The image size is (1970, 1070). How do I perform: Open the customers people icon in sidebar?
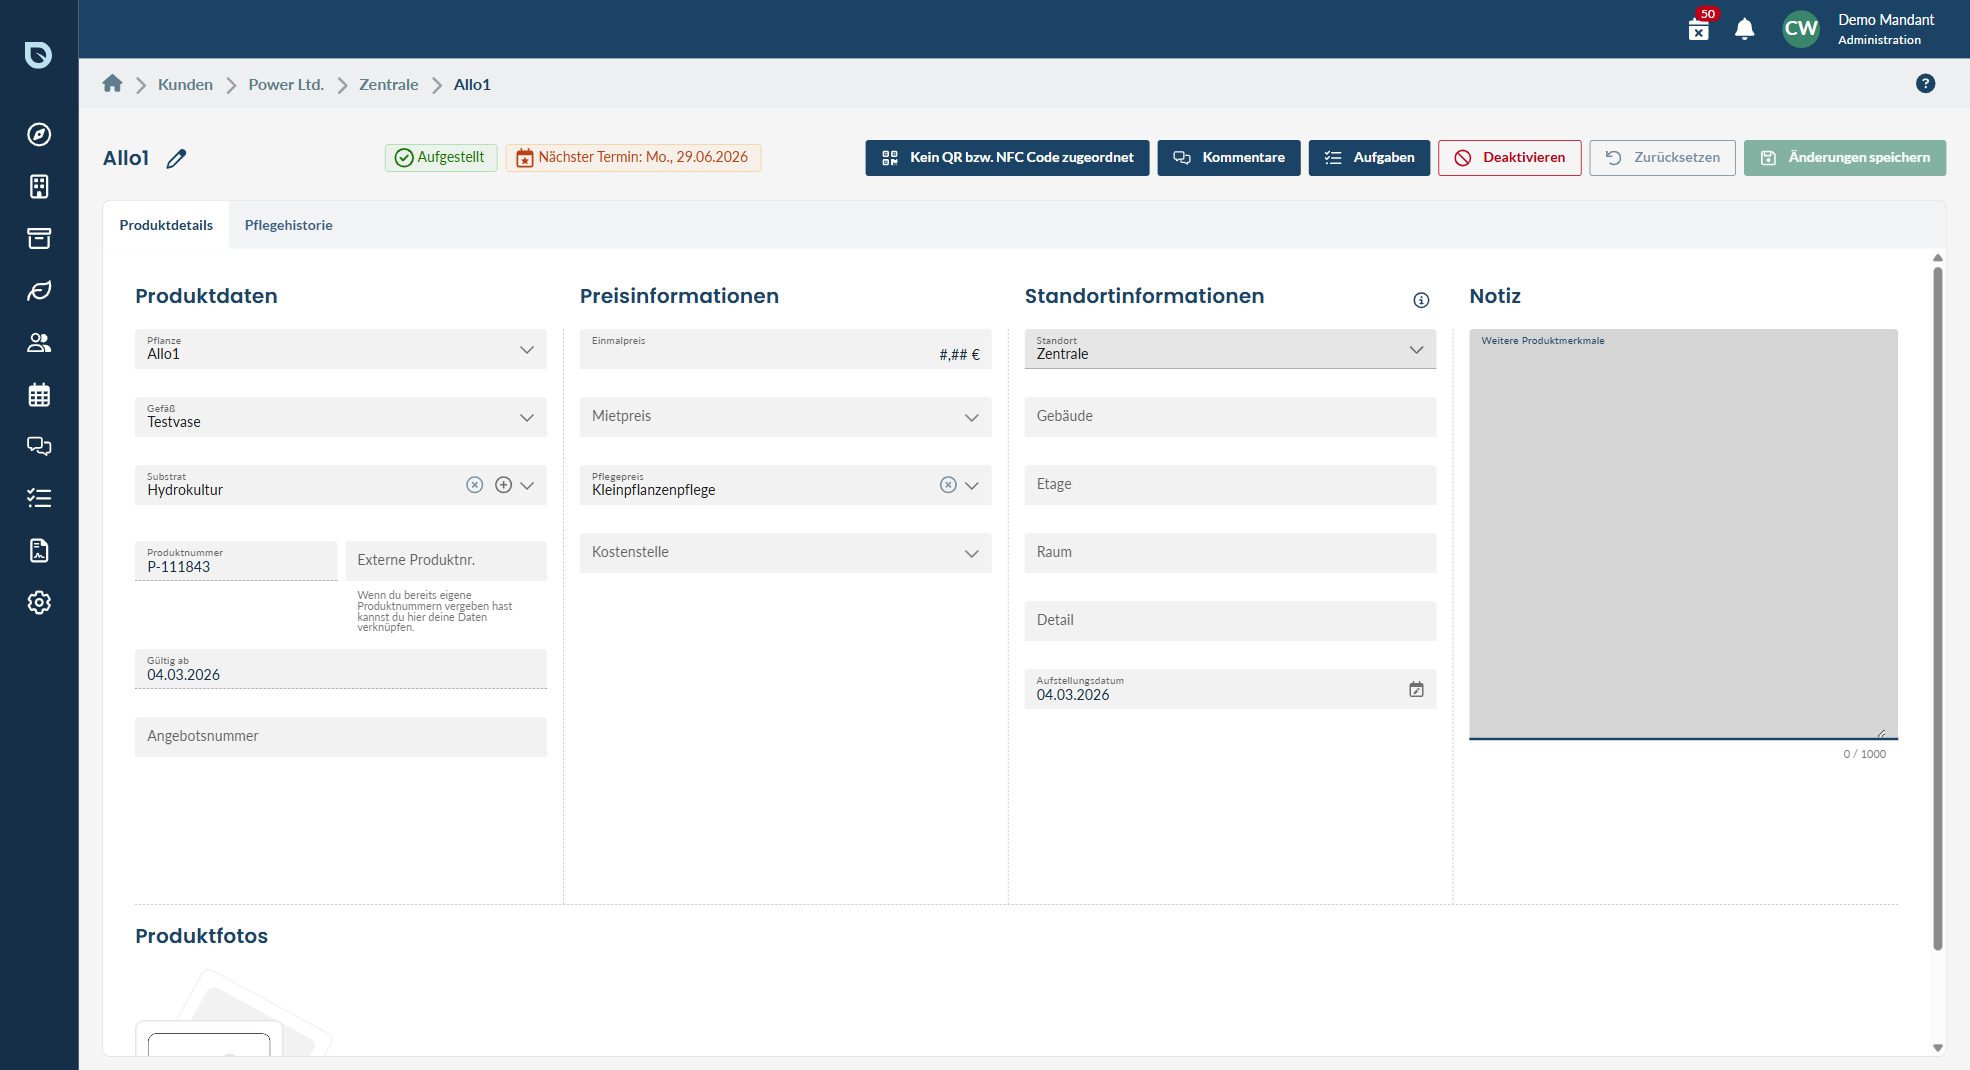39,343
